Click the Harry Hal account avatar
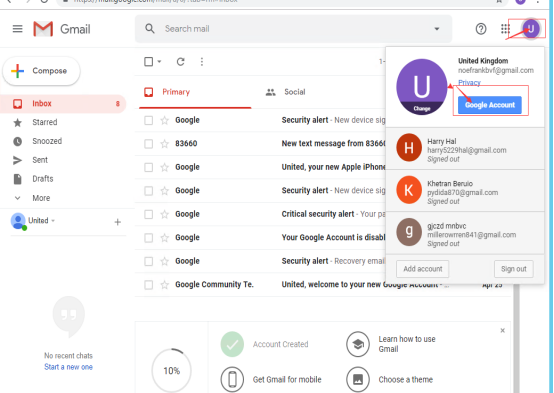Screen dimensions: 554x393 point(409,148)
